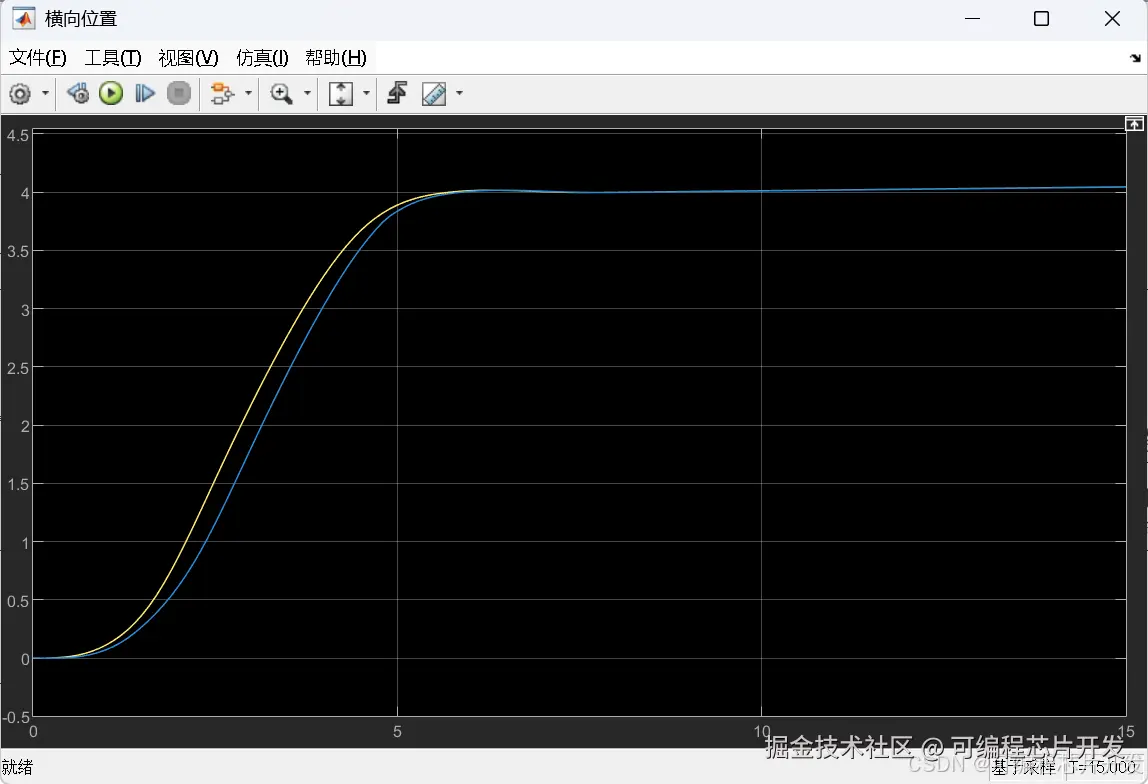Select the zoom magnifier tool
Screen dimensions: 1148x784
click(281, 93)
